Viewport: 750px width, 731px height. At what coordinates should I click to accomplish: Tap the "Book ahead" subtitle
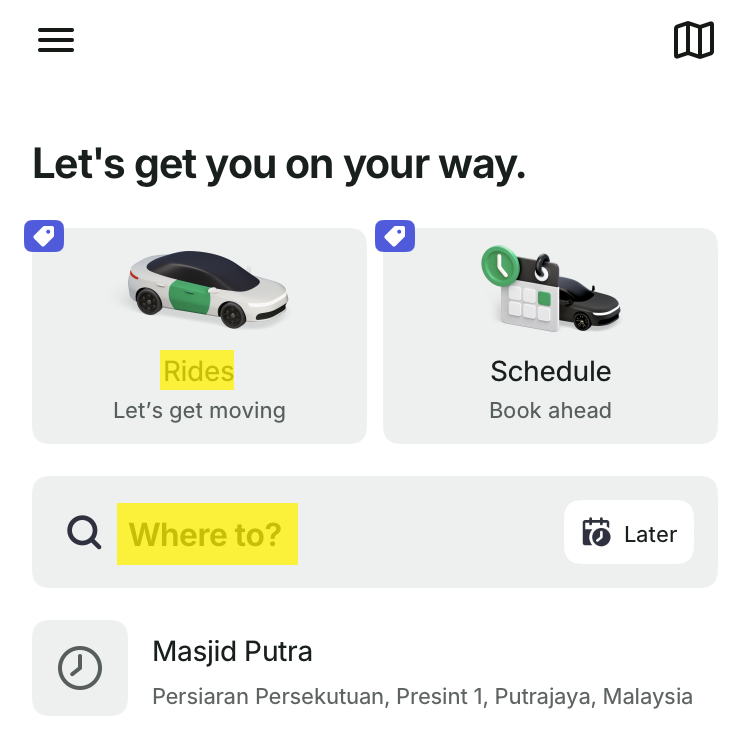pyautogui.click(x=550, y=410)
